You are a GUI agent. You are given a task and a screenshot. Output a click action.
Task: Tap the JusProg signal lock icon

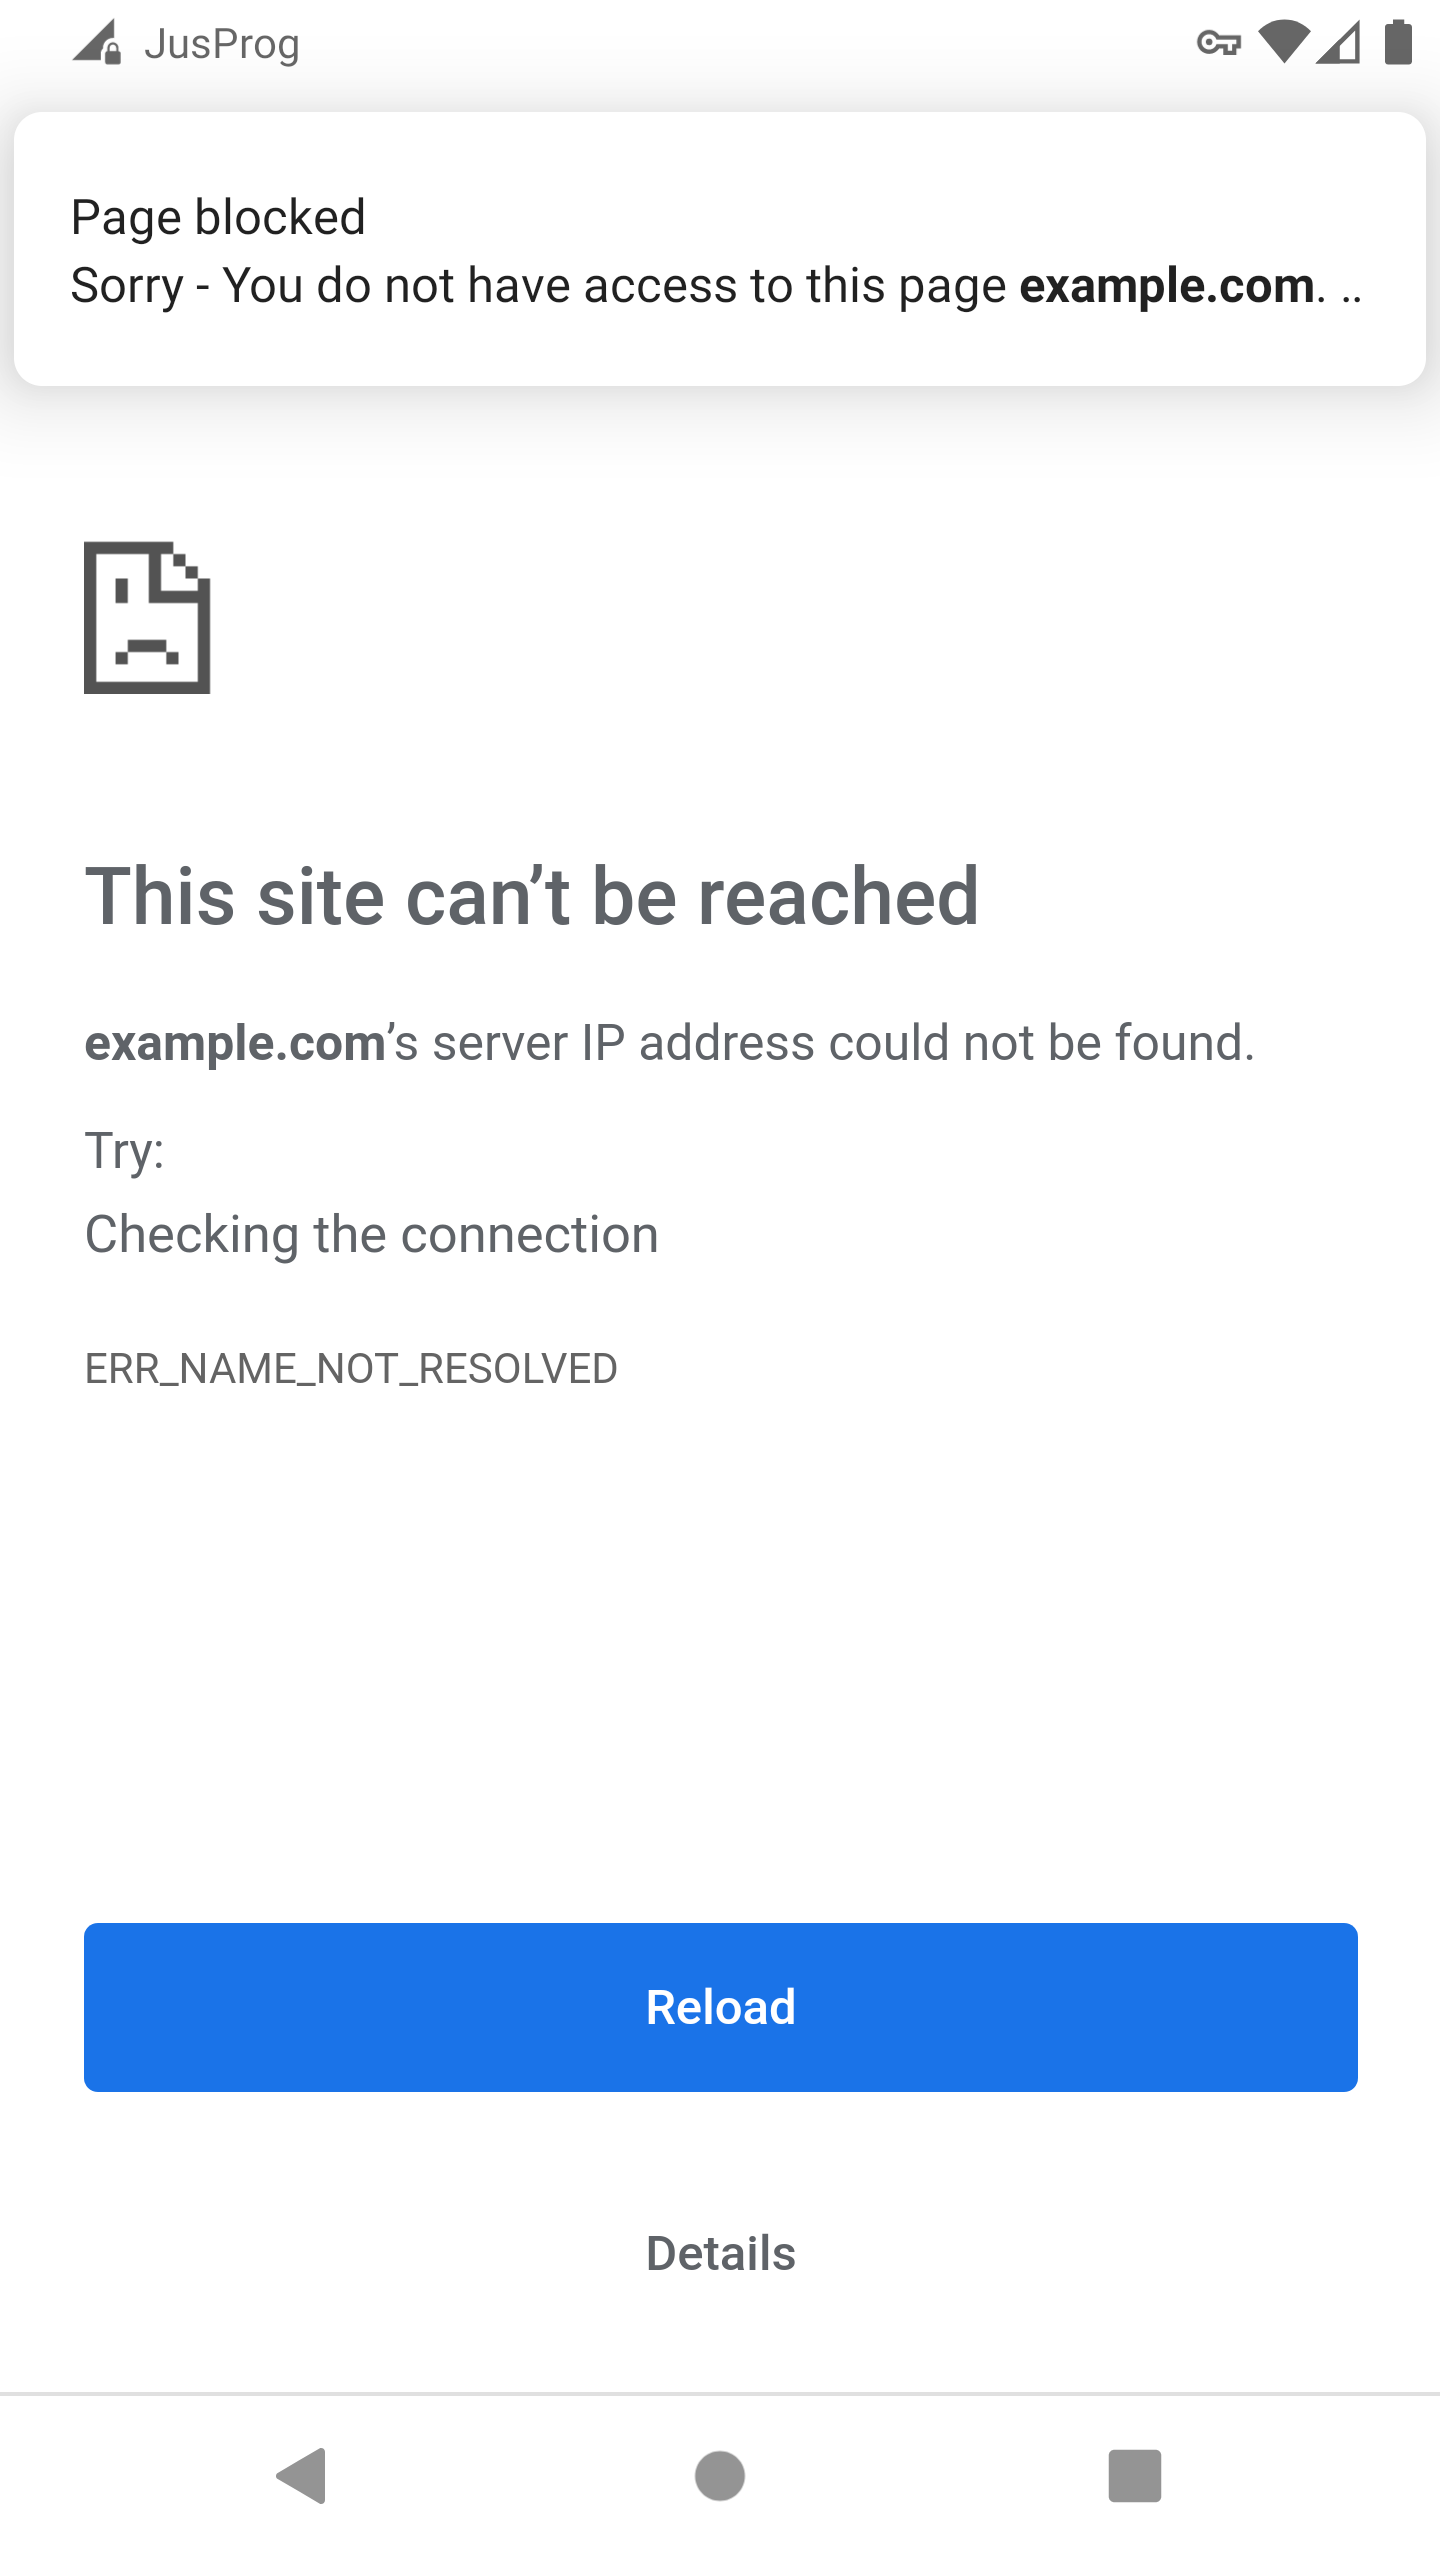click(97, 43)
